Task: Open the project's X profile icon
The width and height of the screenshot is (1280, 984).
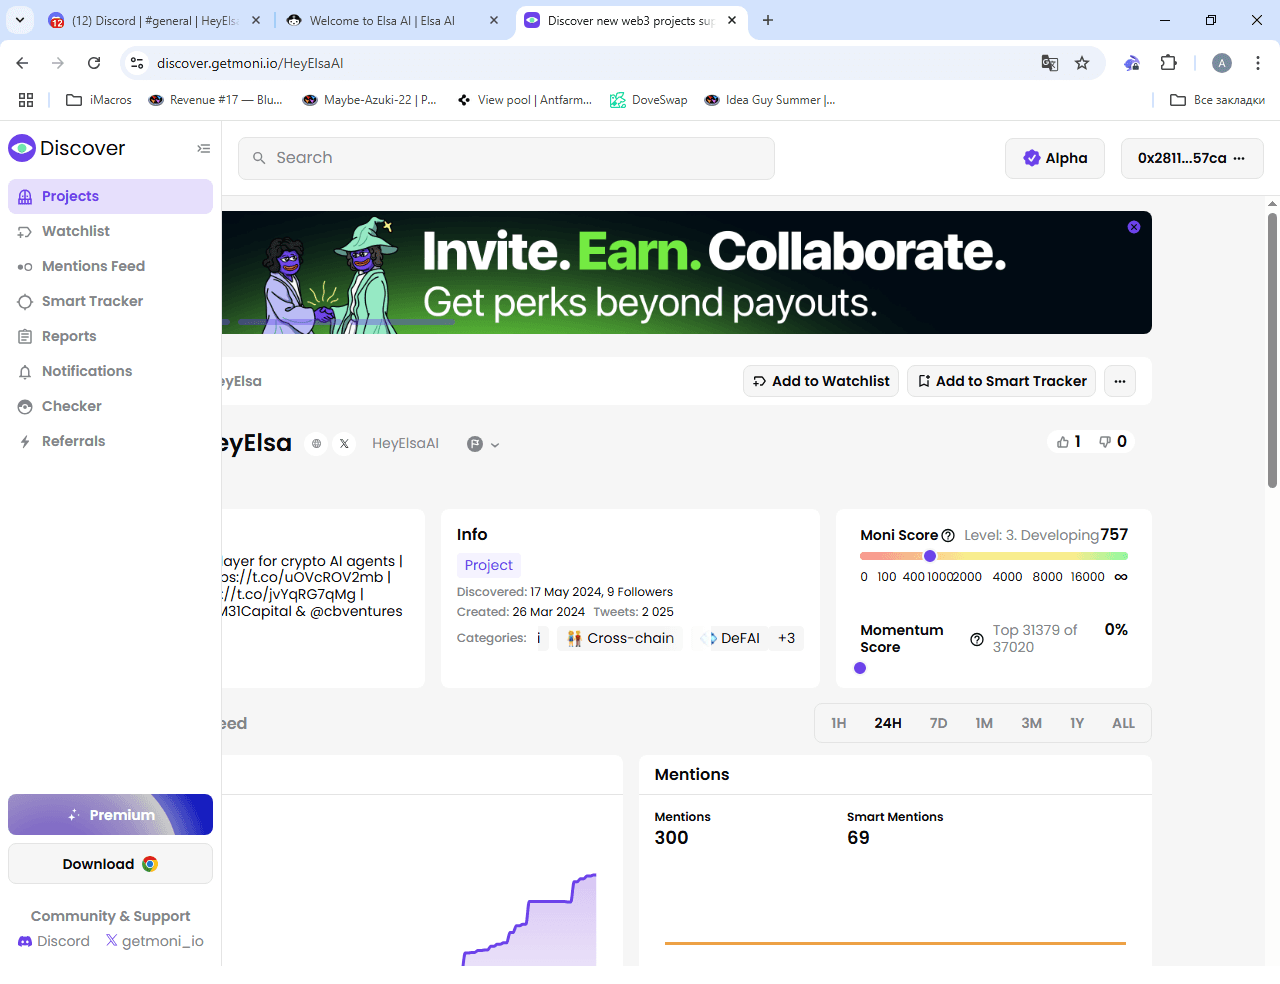Action: pos(344,444)
